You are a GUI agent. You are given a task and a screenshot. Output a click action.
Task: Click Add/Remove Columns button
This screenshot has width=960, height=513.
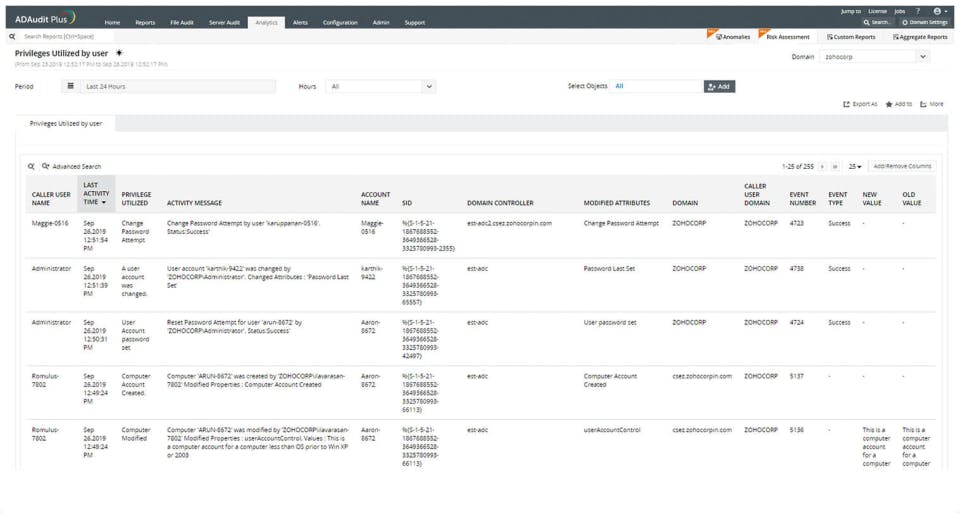(x=901, y=167)
